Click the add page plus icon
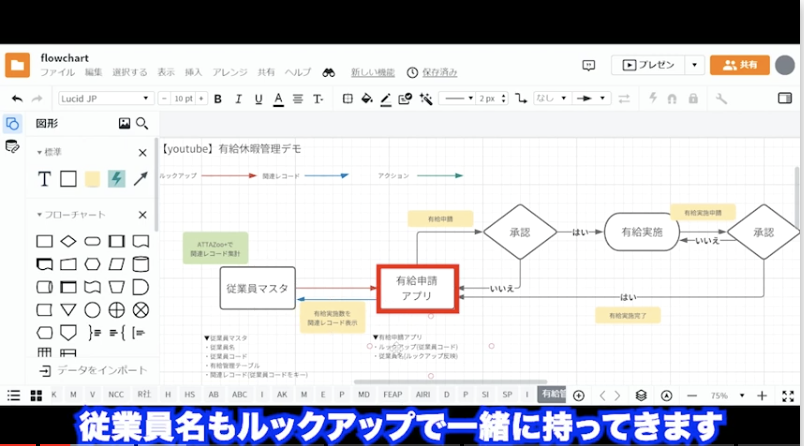 tap(579, 395)
